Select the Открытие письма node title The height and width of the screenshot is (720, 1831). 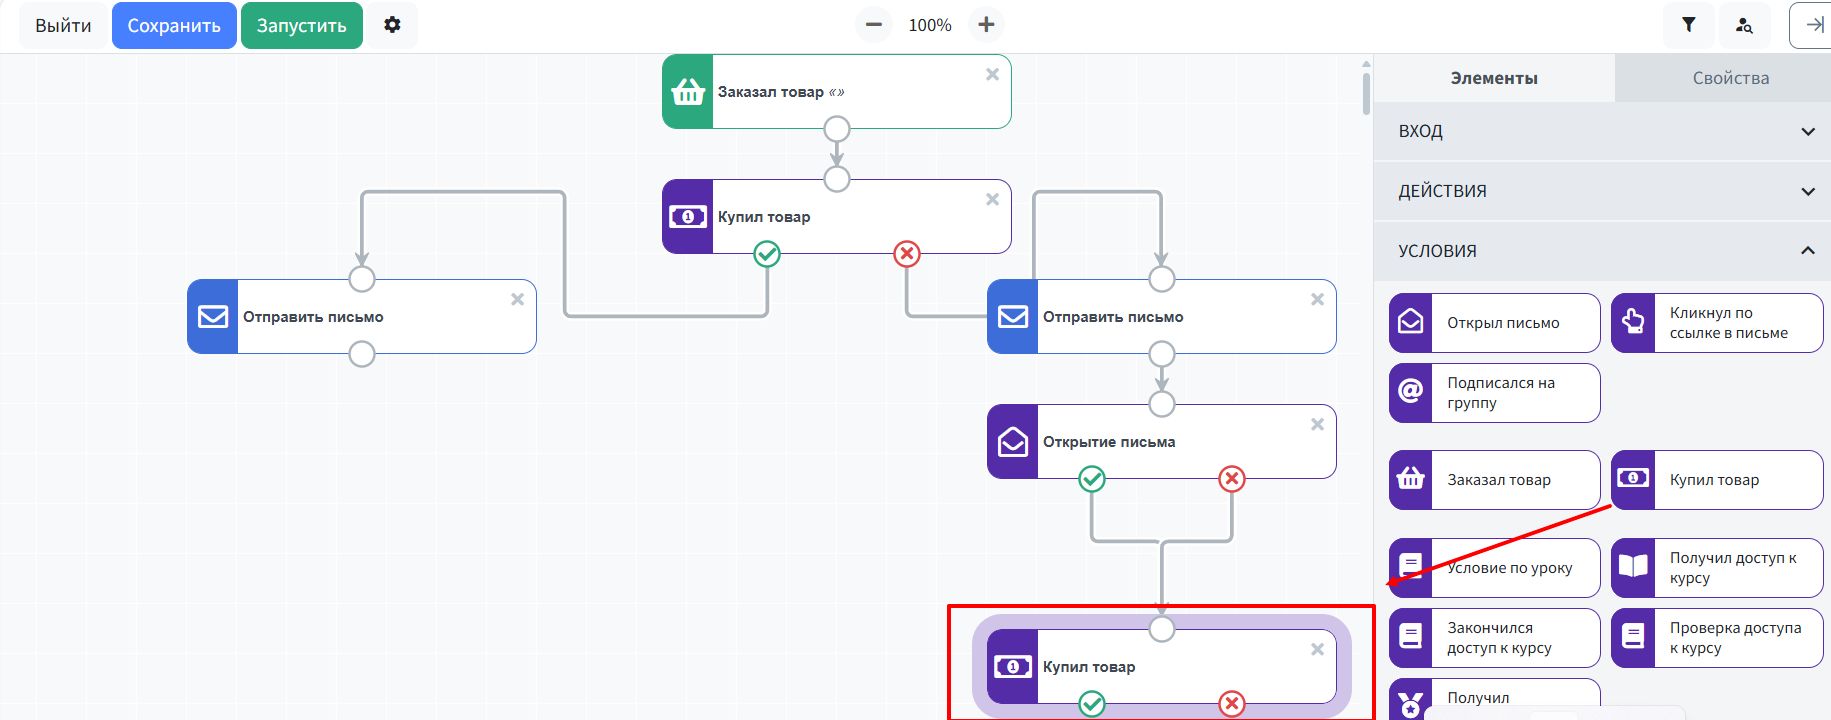pyautogui.click(x=1109, y=442)
